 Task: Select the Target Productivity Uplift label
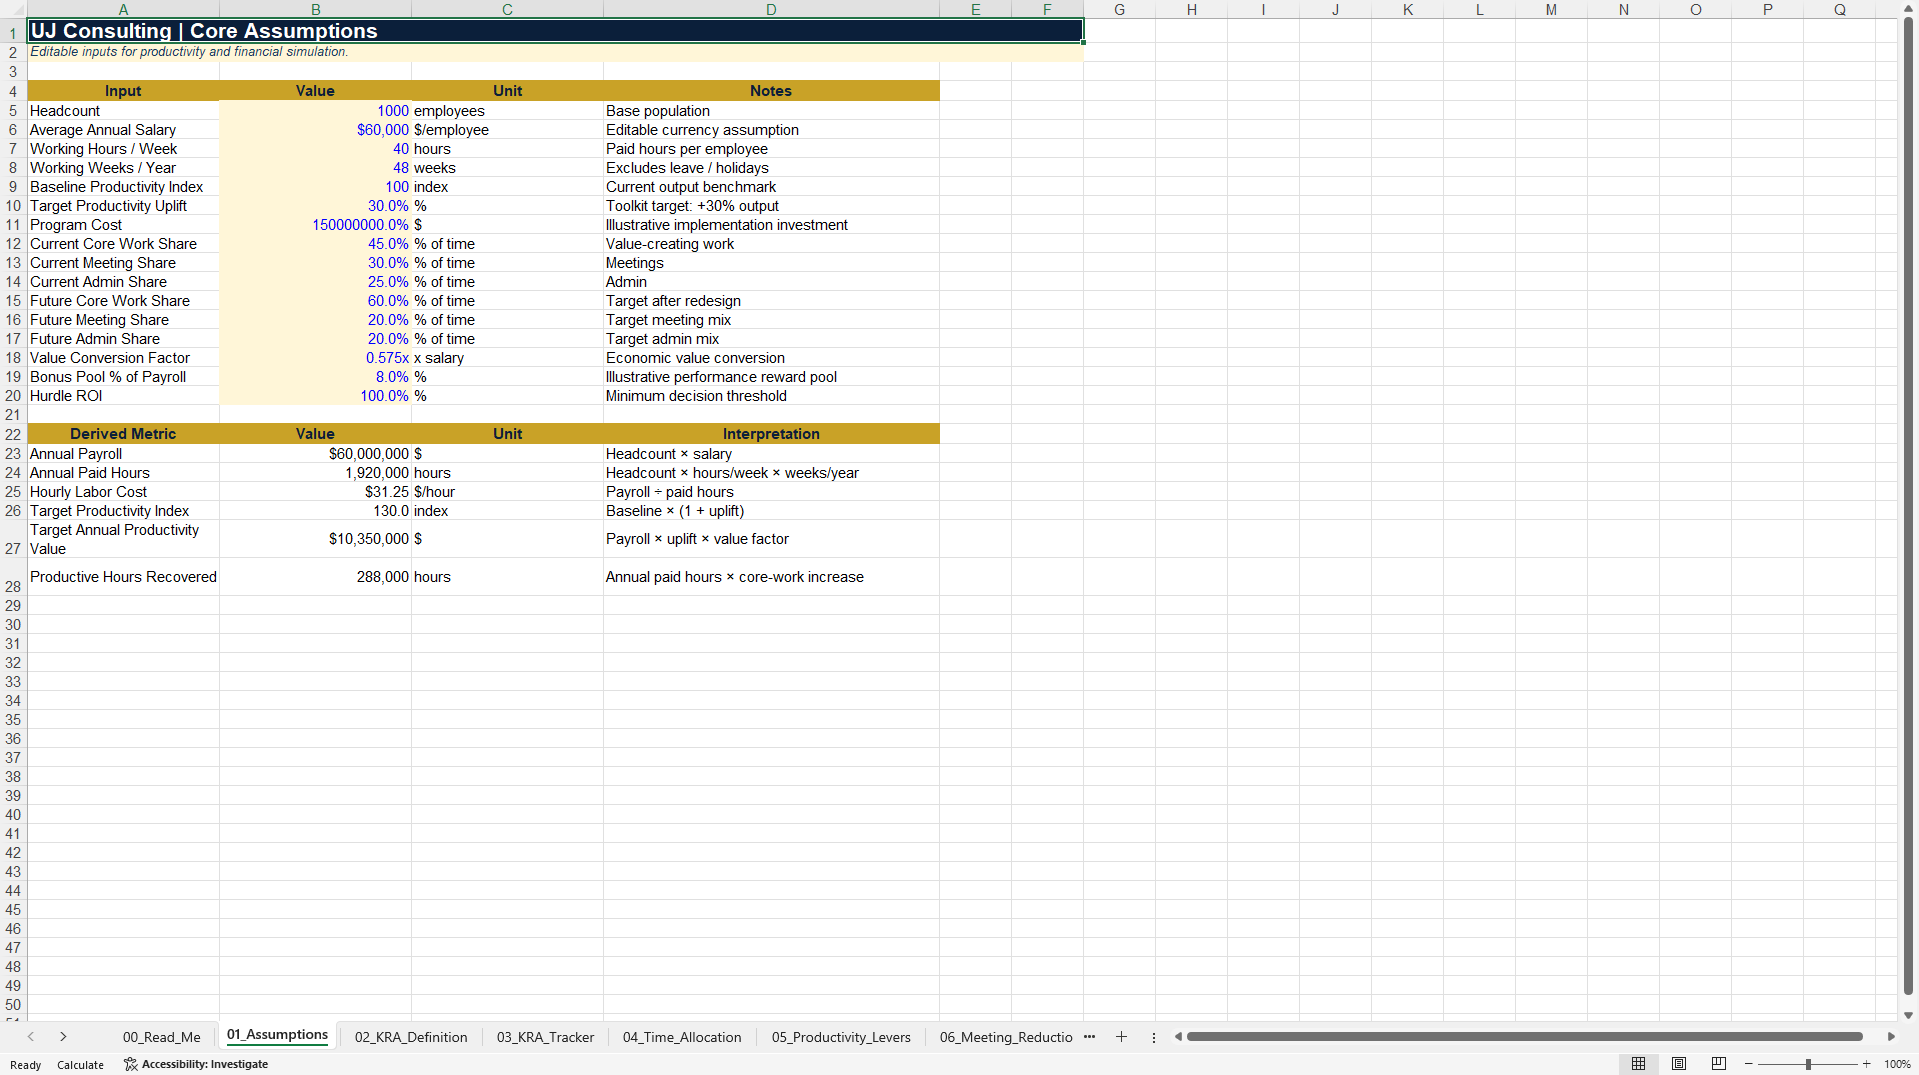(x=123, y=206)
